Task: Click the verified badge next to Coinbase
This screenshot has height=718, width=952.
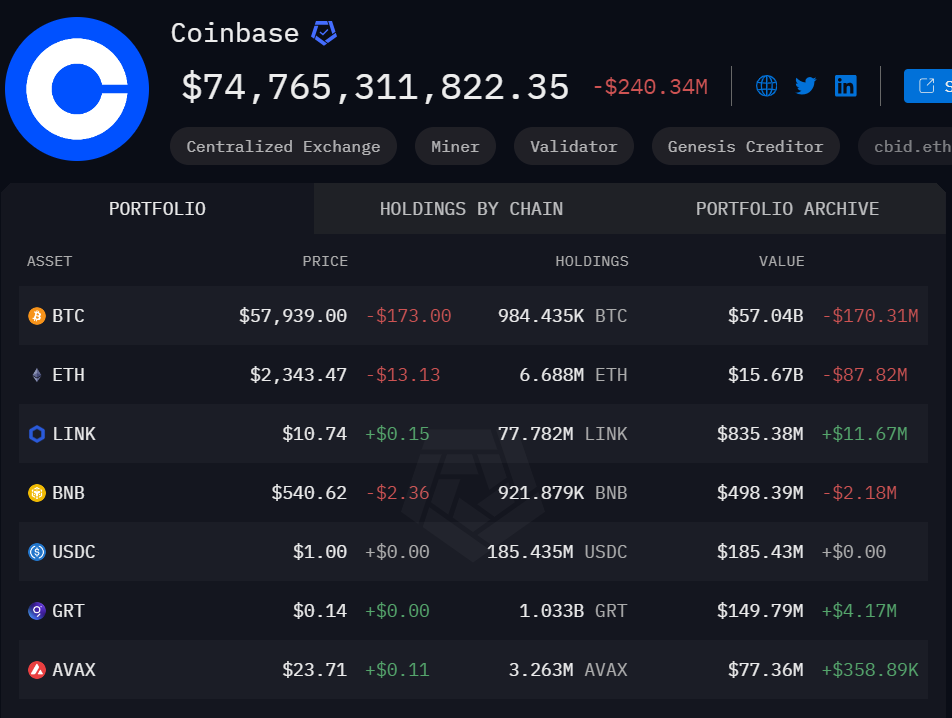Action: click(323, 33)
